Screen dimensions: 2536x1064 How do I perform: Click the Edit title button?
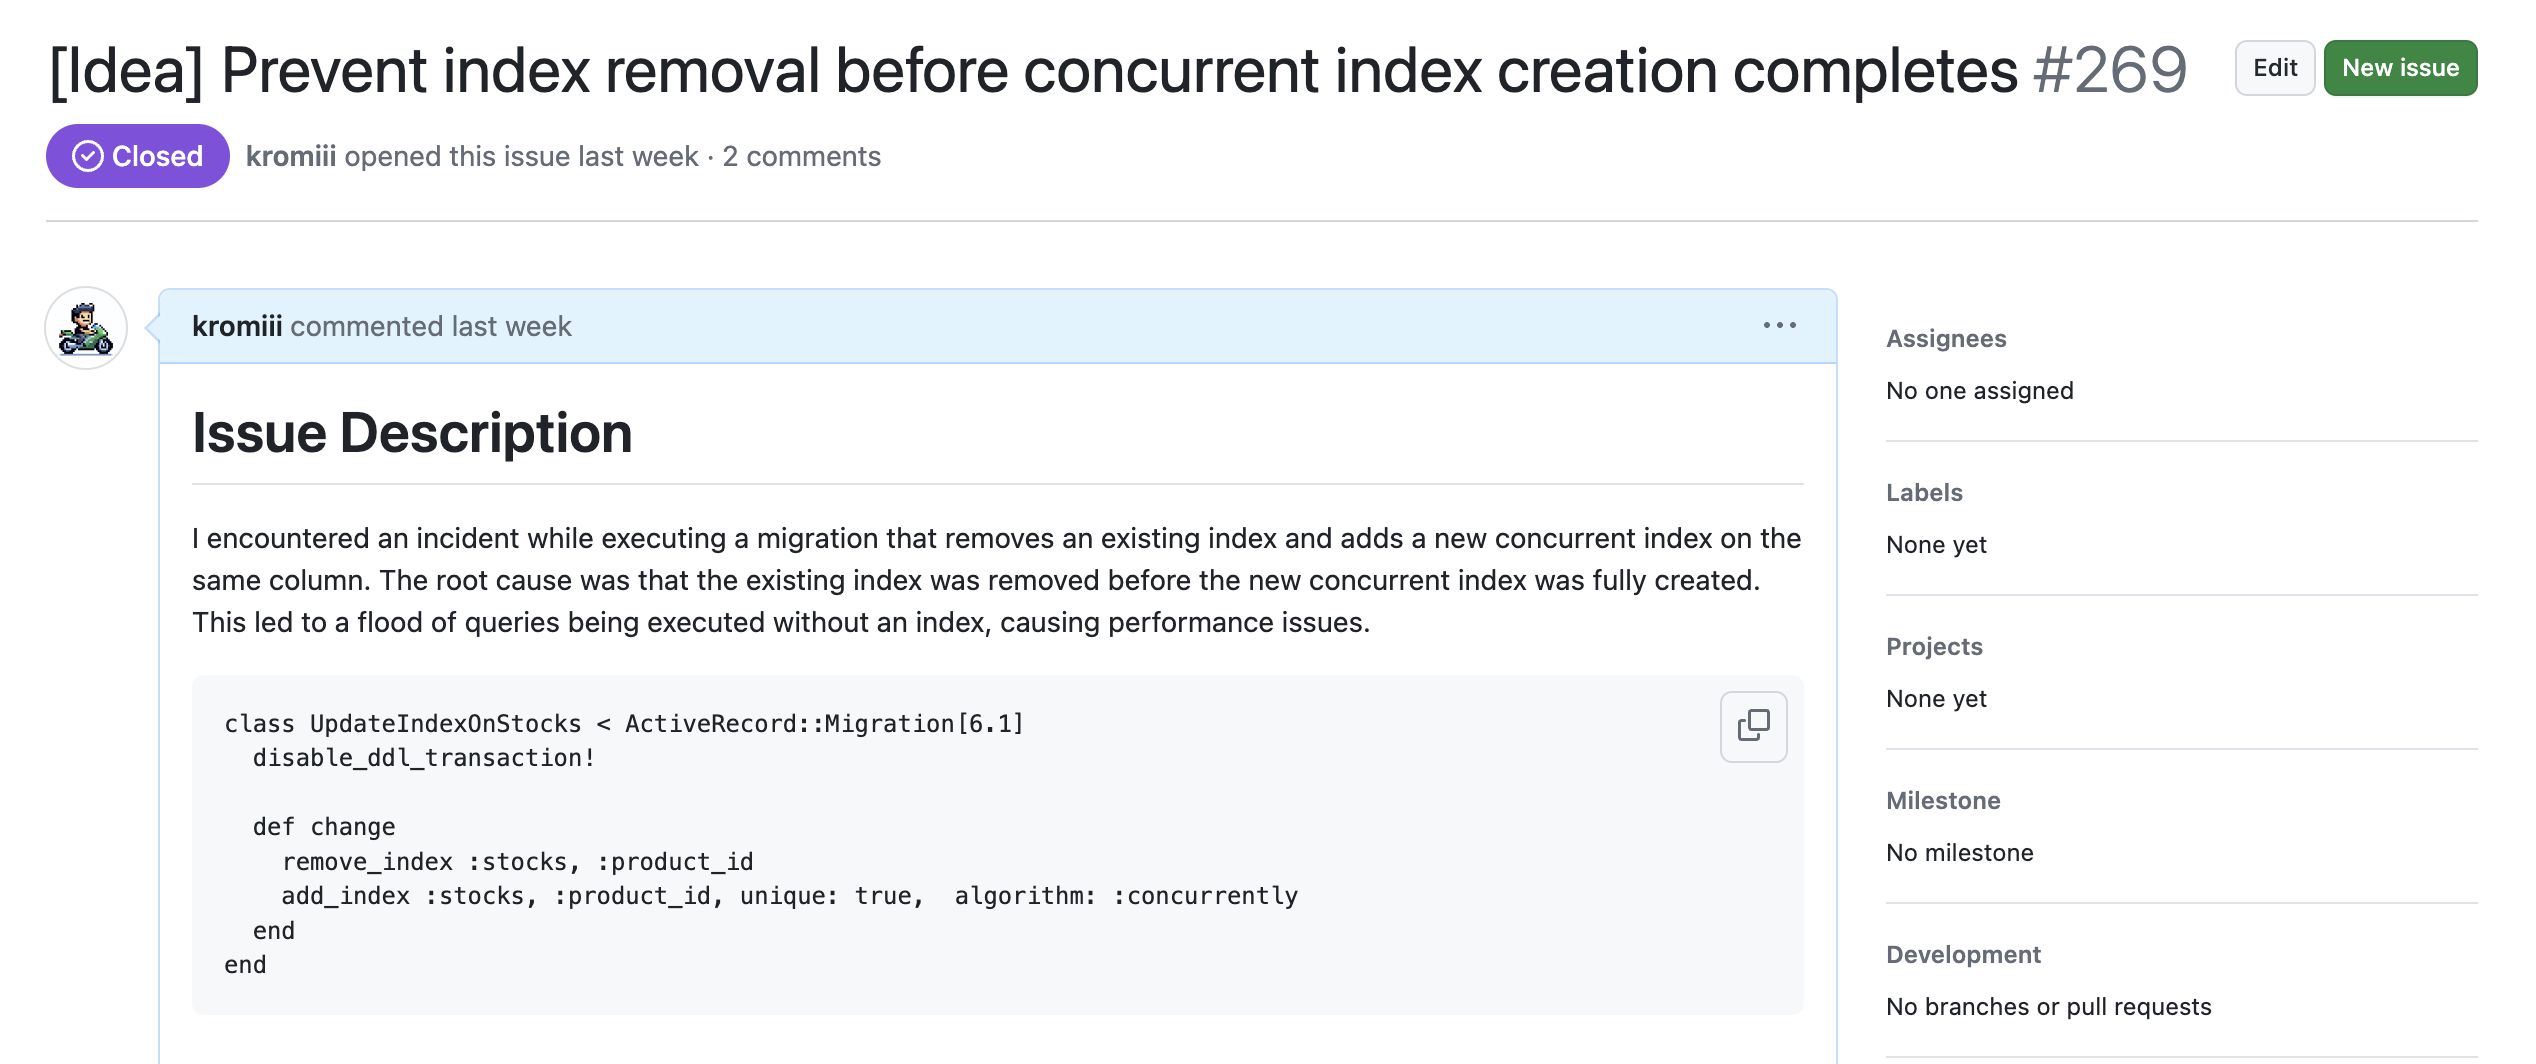click(2274, 68)
